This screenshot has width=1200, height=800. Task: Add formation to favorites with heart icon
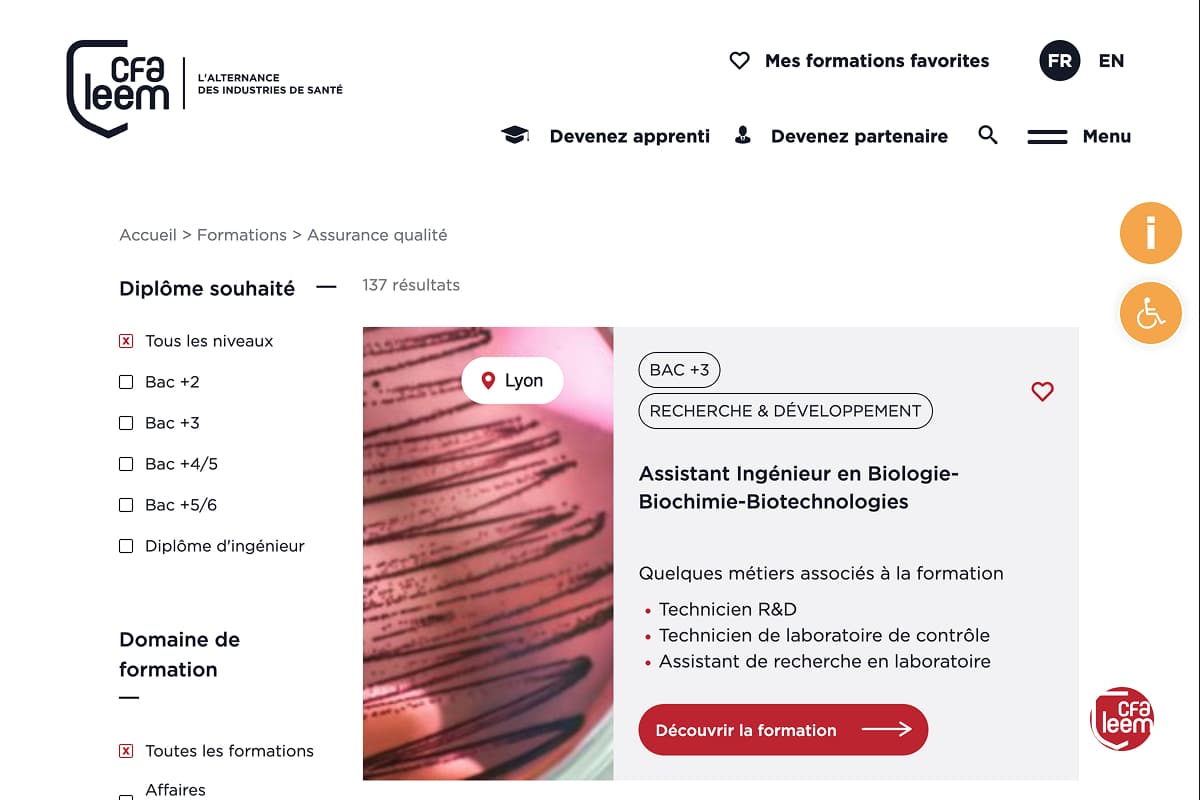1042,392
